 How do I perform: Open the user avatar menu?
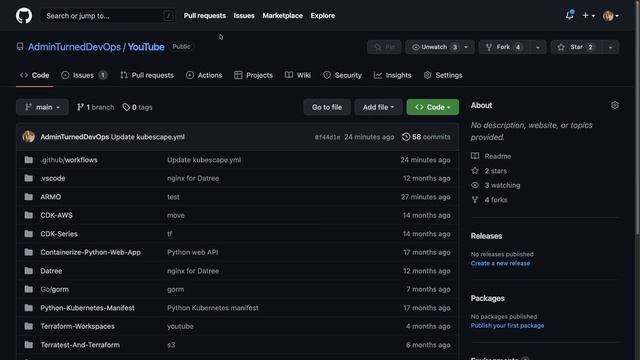point(611,16)
